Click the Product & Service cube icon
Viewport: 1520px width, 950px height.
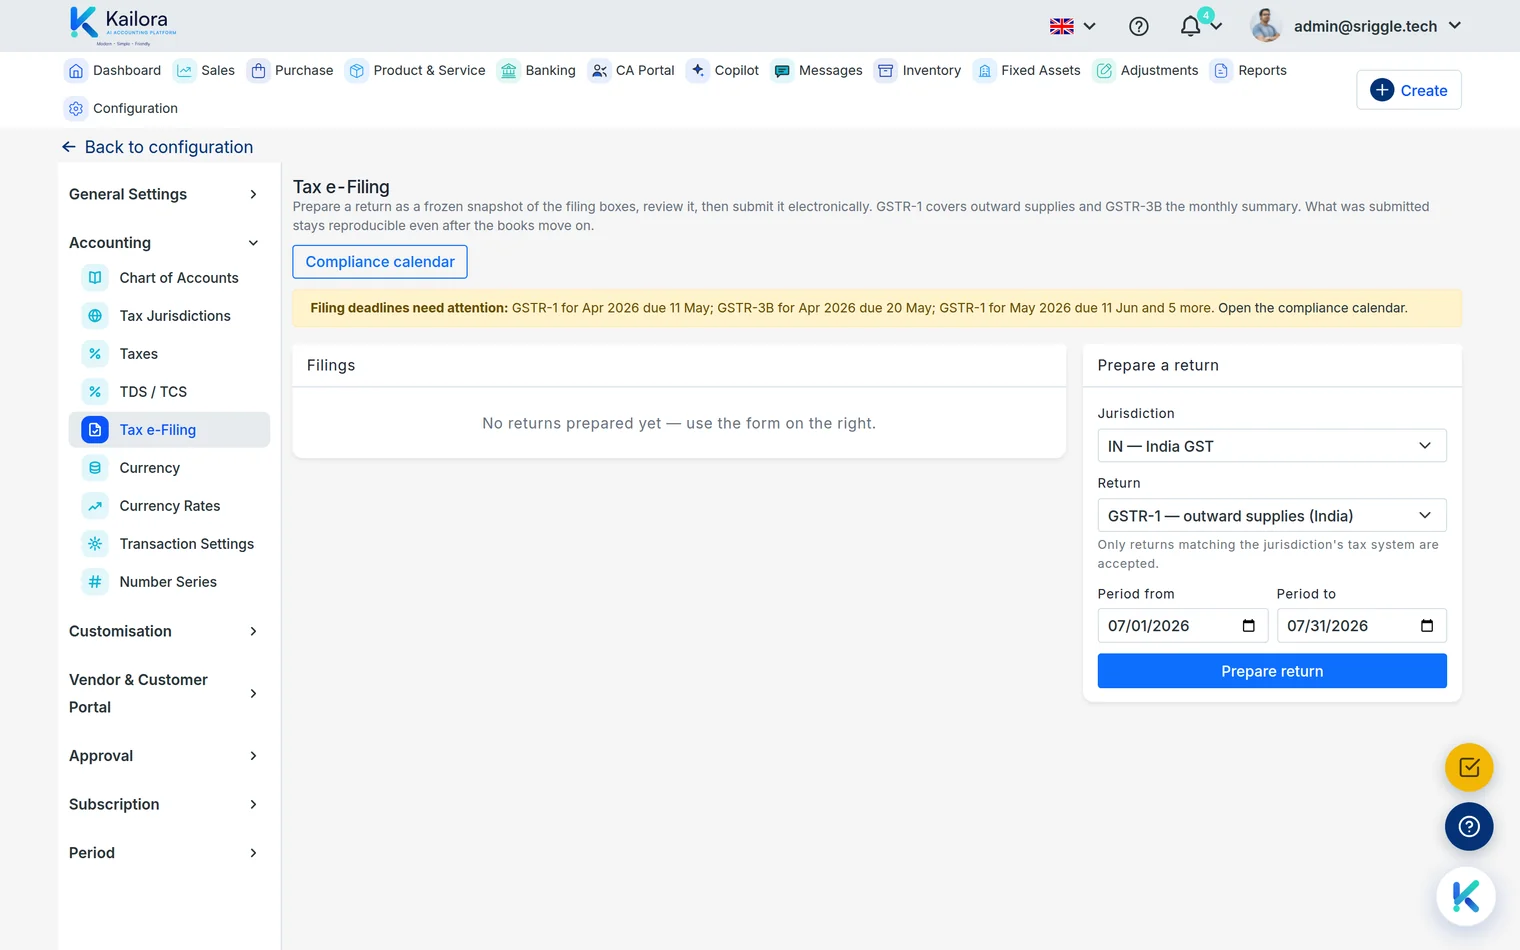pos(357,70)
